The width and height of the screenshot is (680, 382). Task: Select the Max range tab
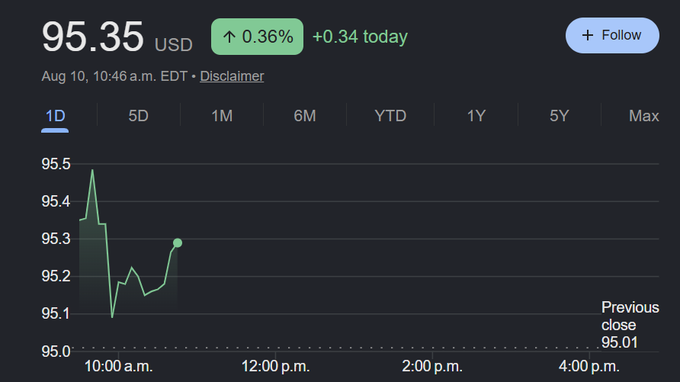pos(644,116)
